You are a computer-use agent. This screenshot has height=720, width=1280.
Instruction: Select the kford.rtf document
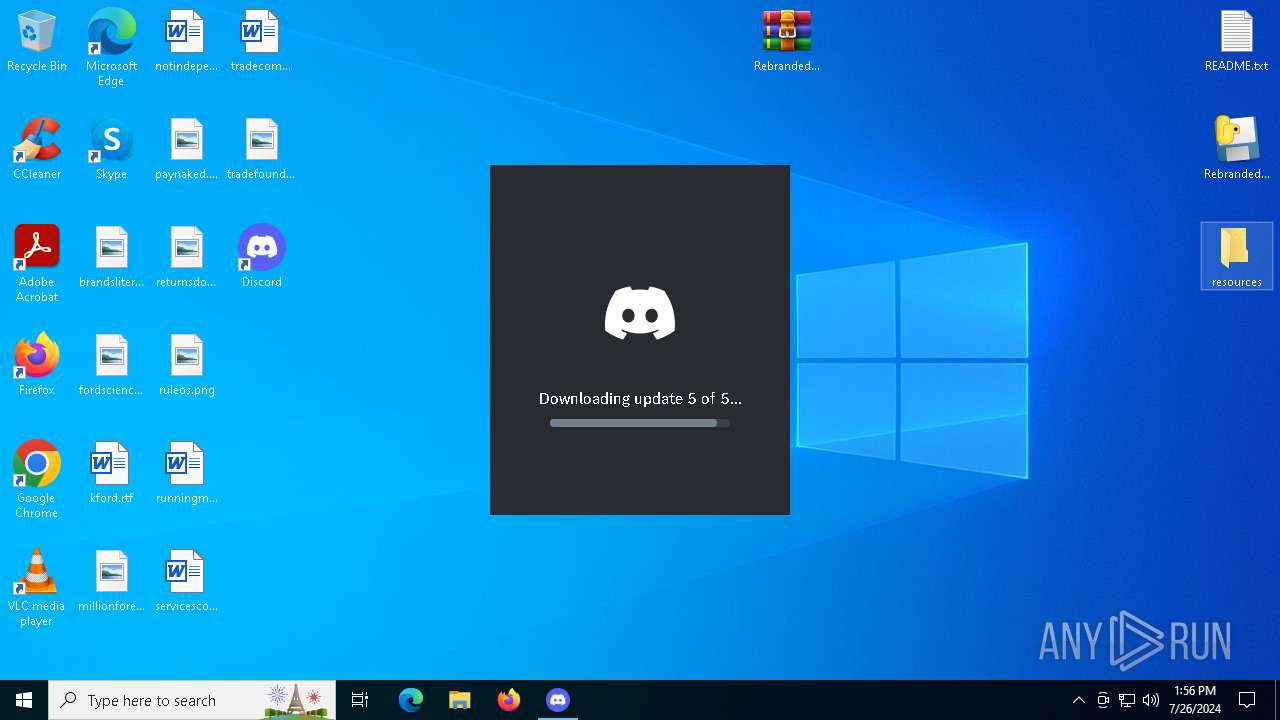pos(111,473)
